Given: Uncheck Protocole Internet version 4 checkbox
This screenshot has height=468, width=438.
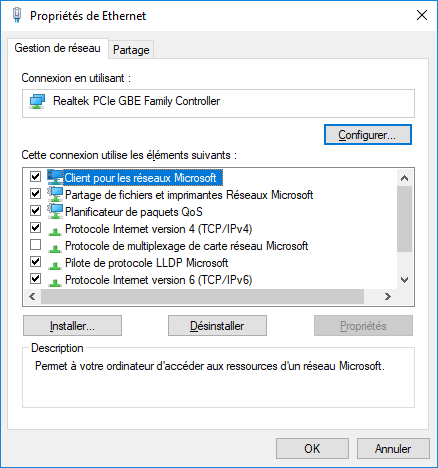Looking at the screenshot, I should pyautogui.click(x=35, y=228).
